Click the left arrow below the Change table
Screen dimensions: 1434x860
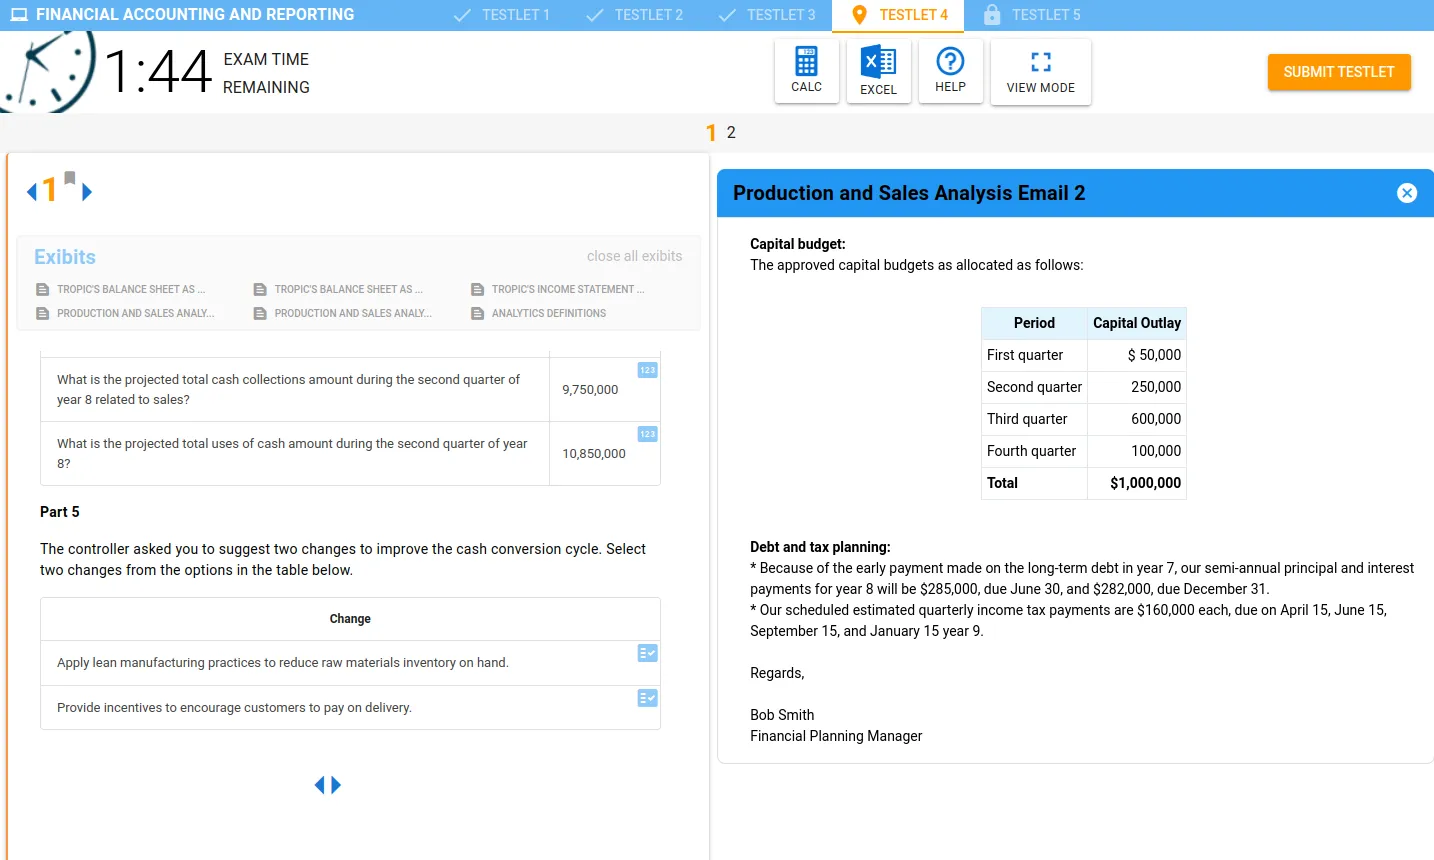point(320,785)
